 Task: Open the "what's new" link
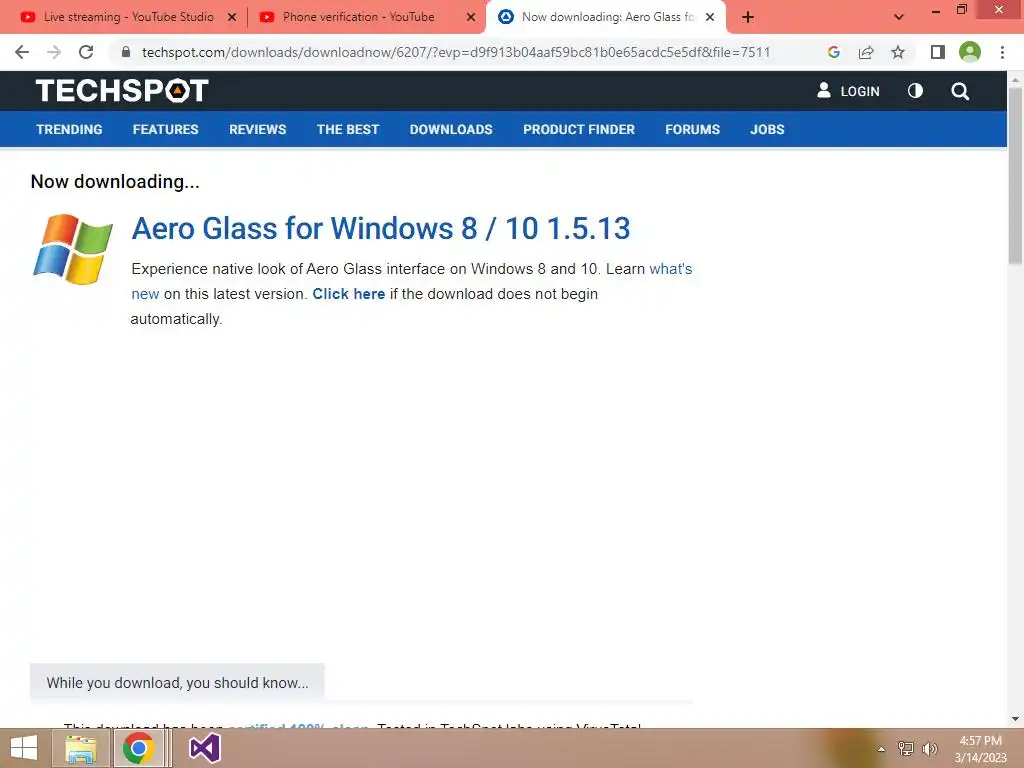coord(671,269)
